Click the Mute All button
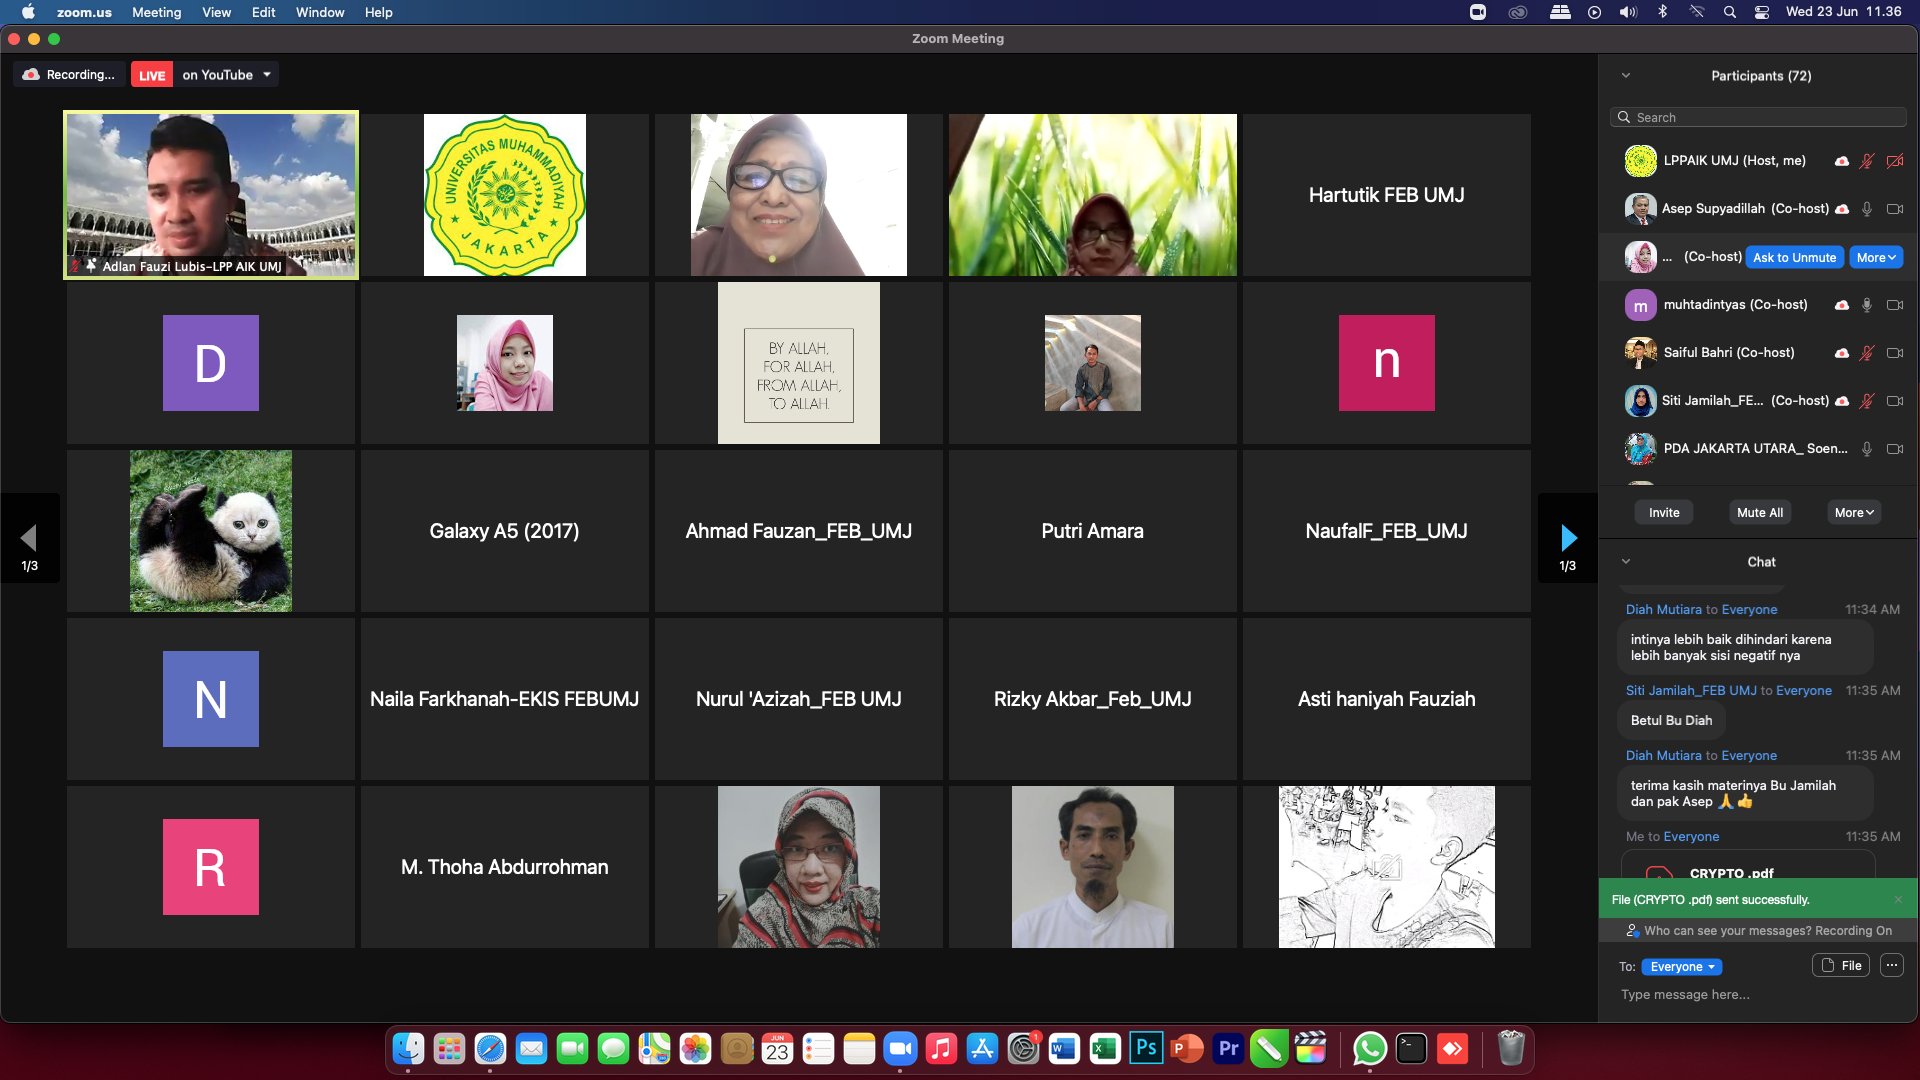Screen dimensions: 1920x1080 coord(1760,512)
